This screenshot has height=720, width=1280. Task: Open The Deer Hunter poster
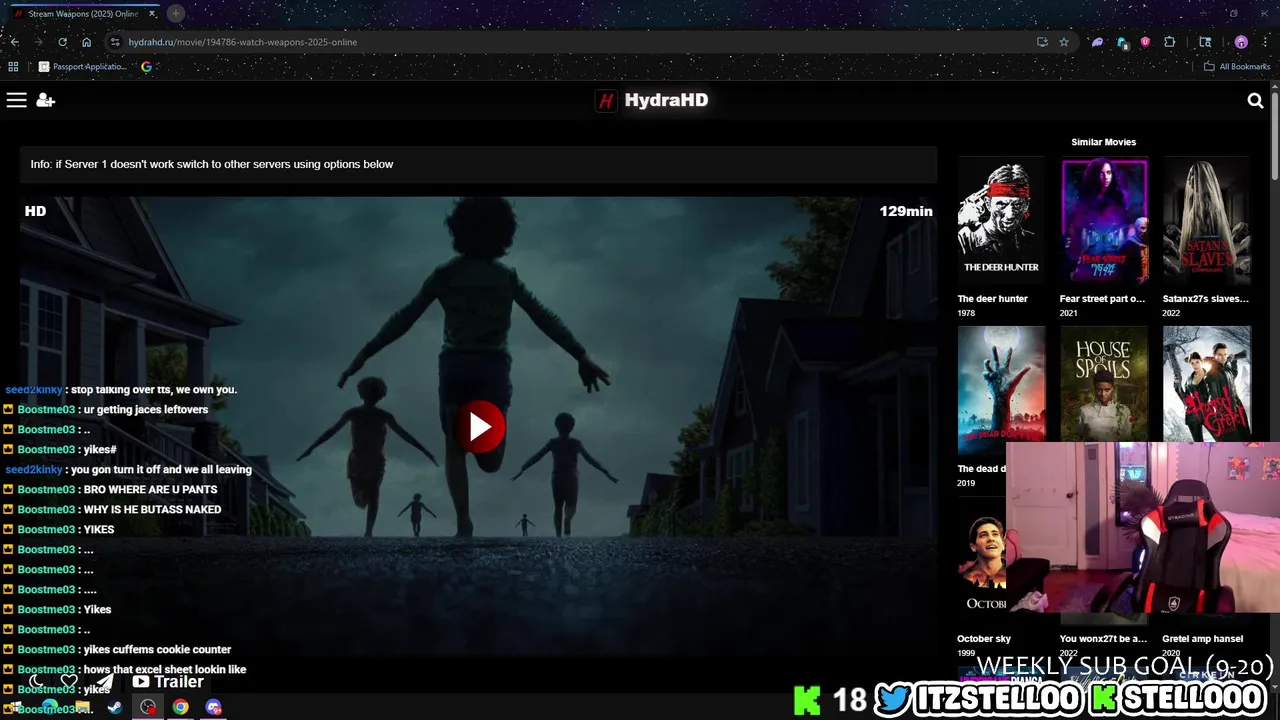[x=1001, y=221]
